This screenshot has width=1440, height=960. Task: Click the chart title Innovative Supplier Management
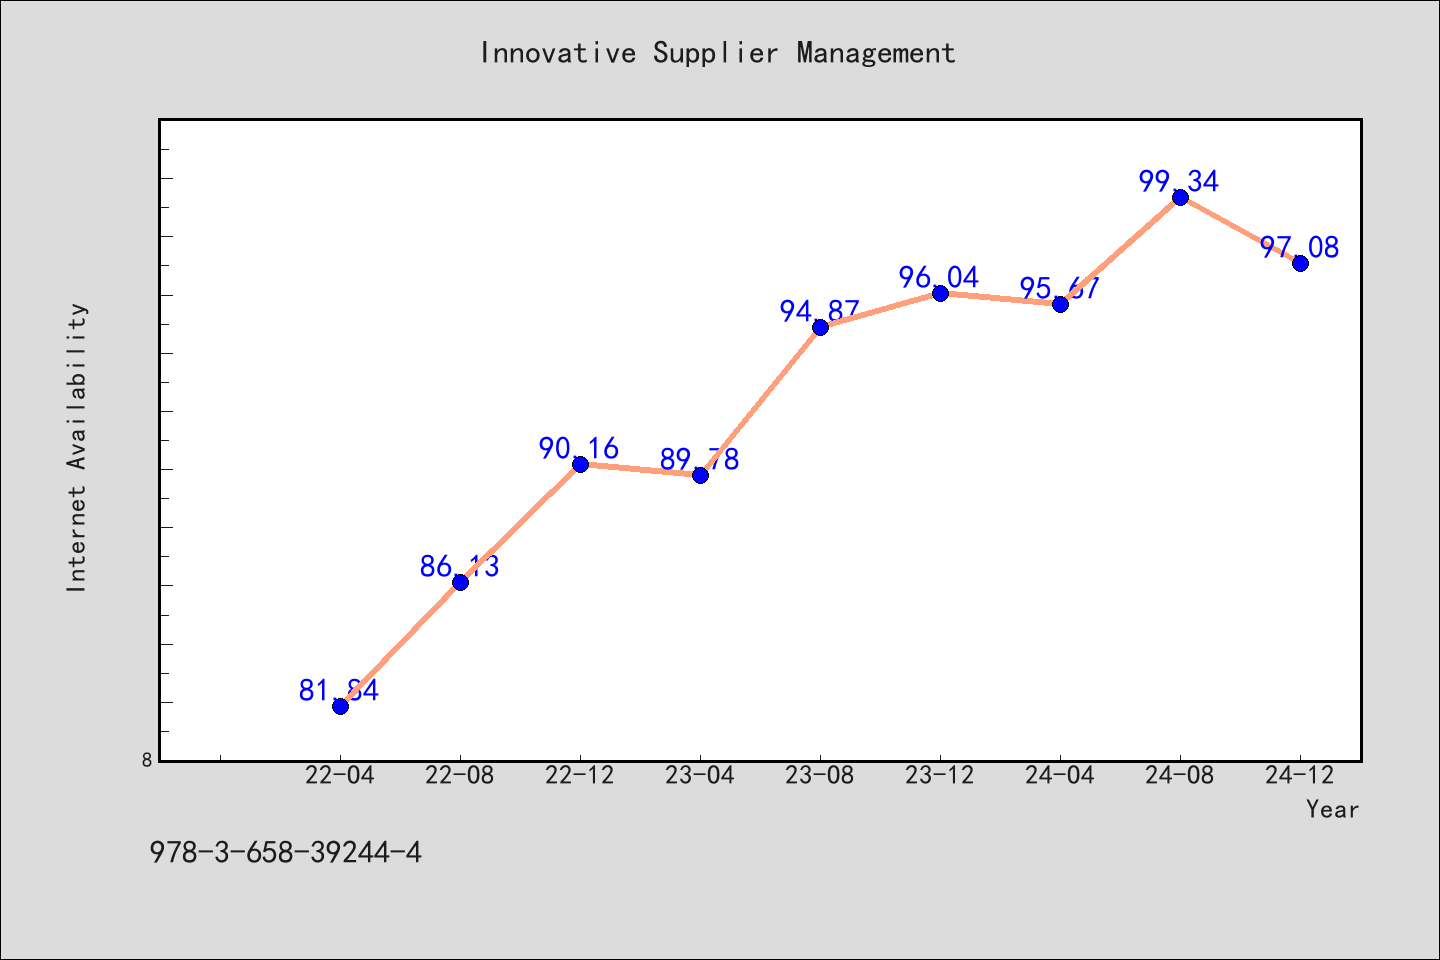tap(718, 53)
